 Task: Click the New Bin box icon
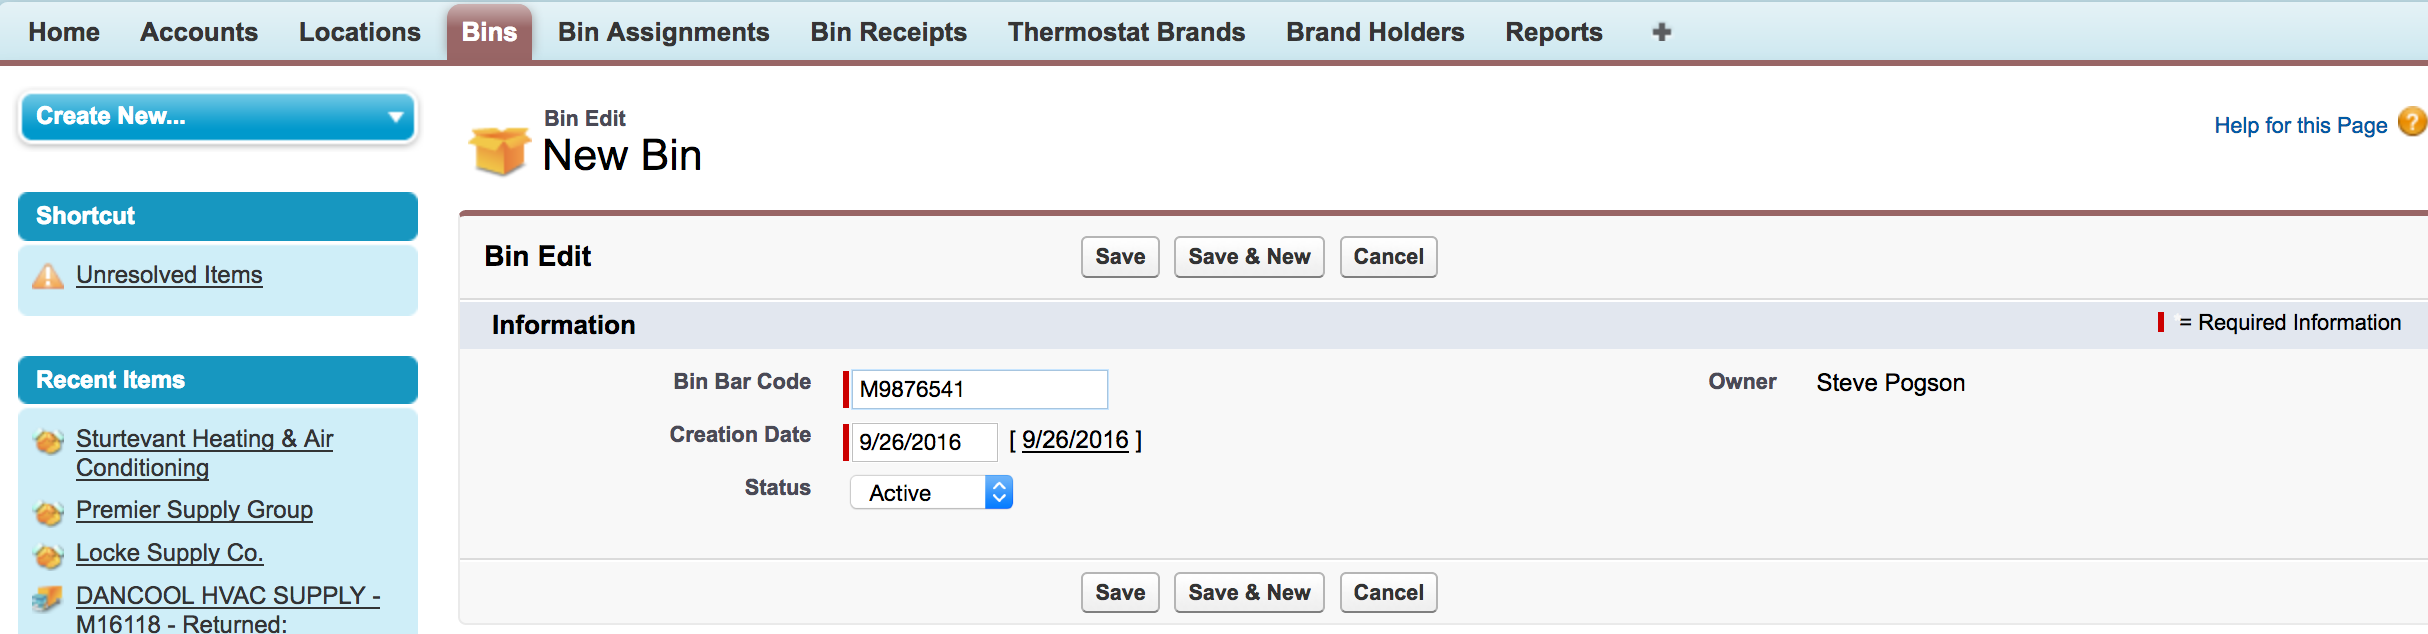(499, 151)
